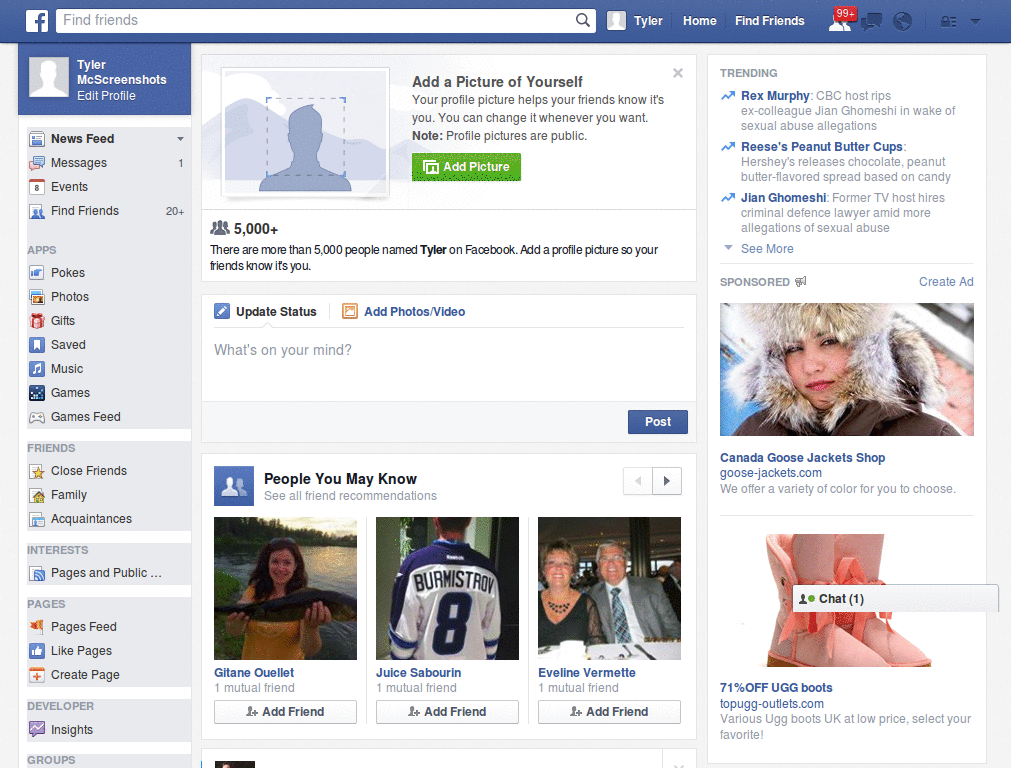
Task: Select the Add Photos/Video tab
Action: point(404,312)
